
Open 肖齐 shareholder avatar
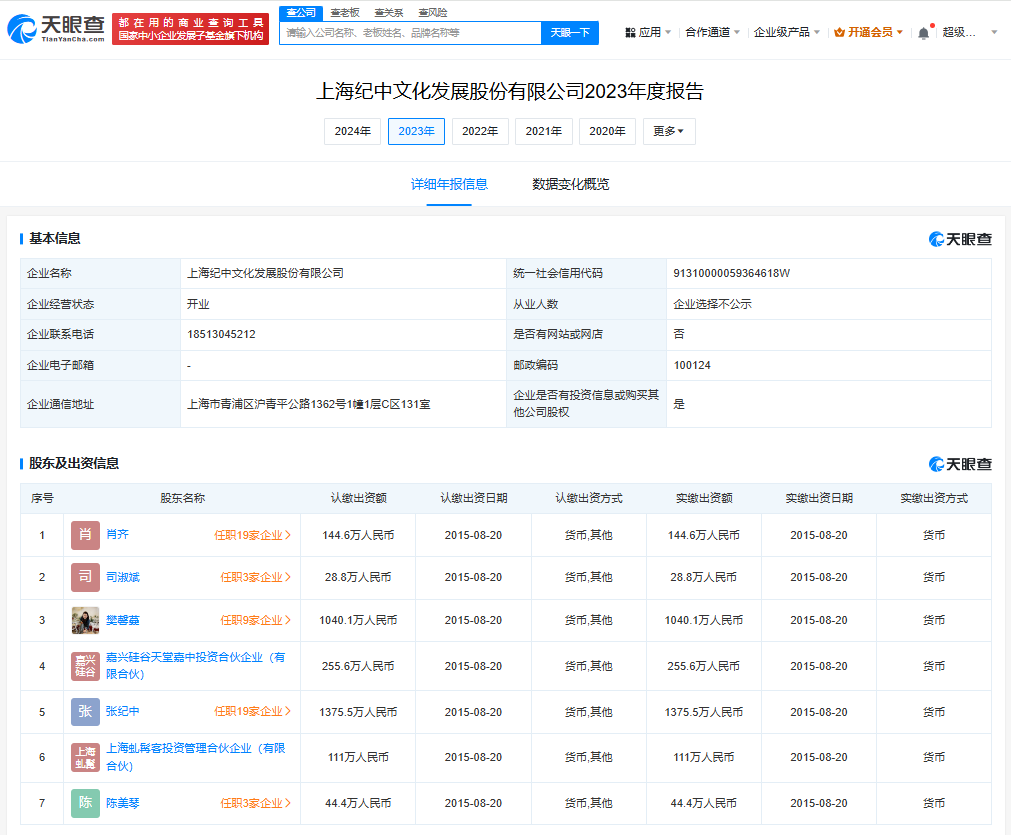pyautogui.click(x=85, y=535)
